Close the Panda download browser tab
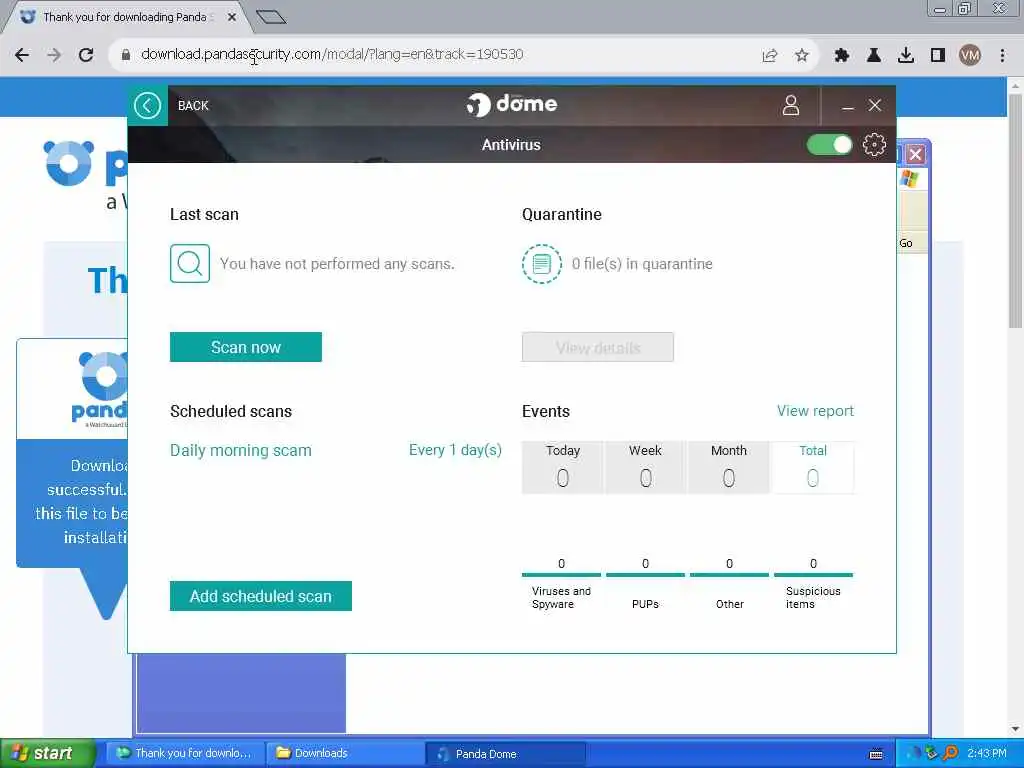This screenshot has height=768, width=1024. coord(232,17)
